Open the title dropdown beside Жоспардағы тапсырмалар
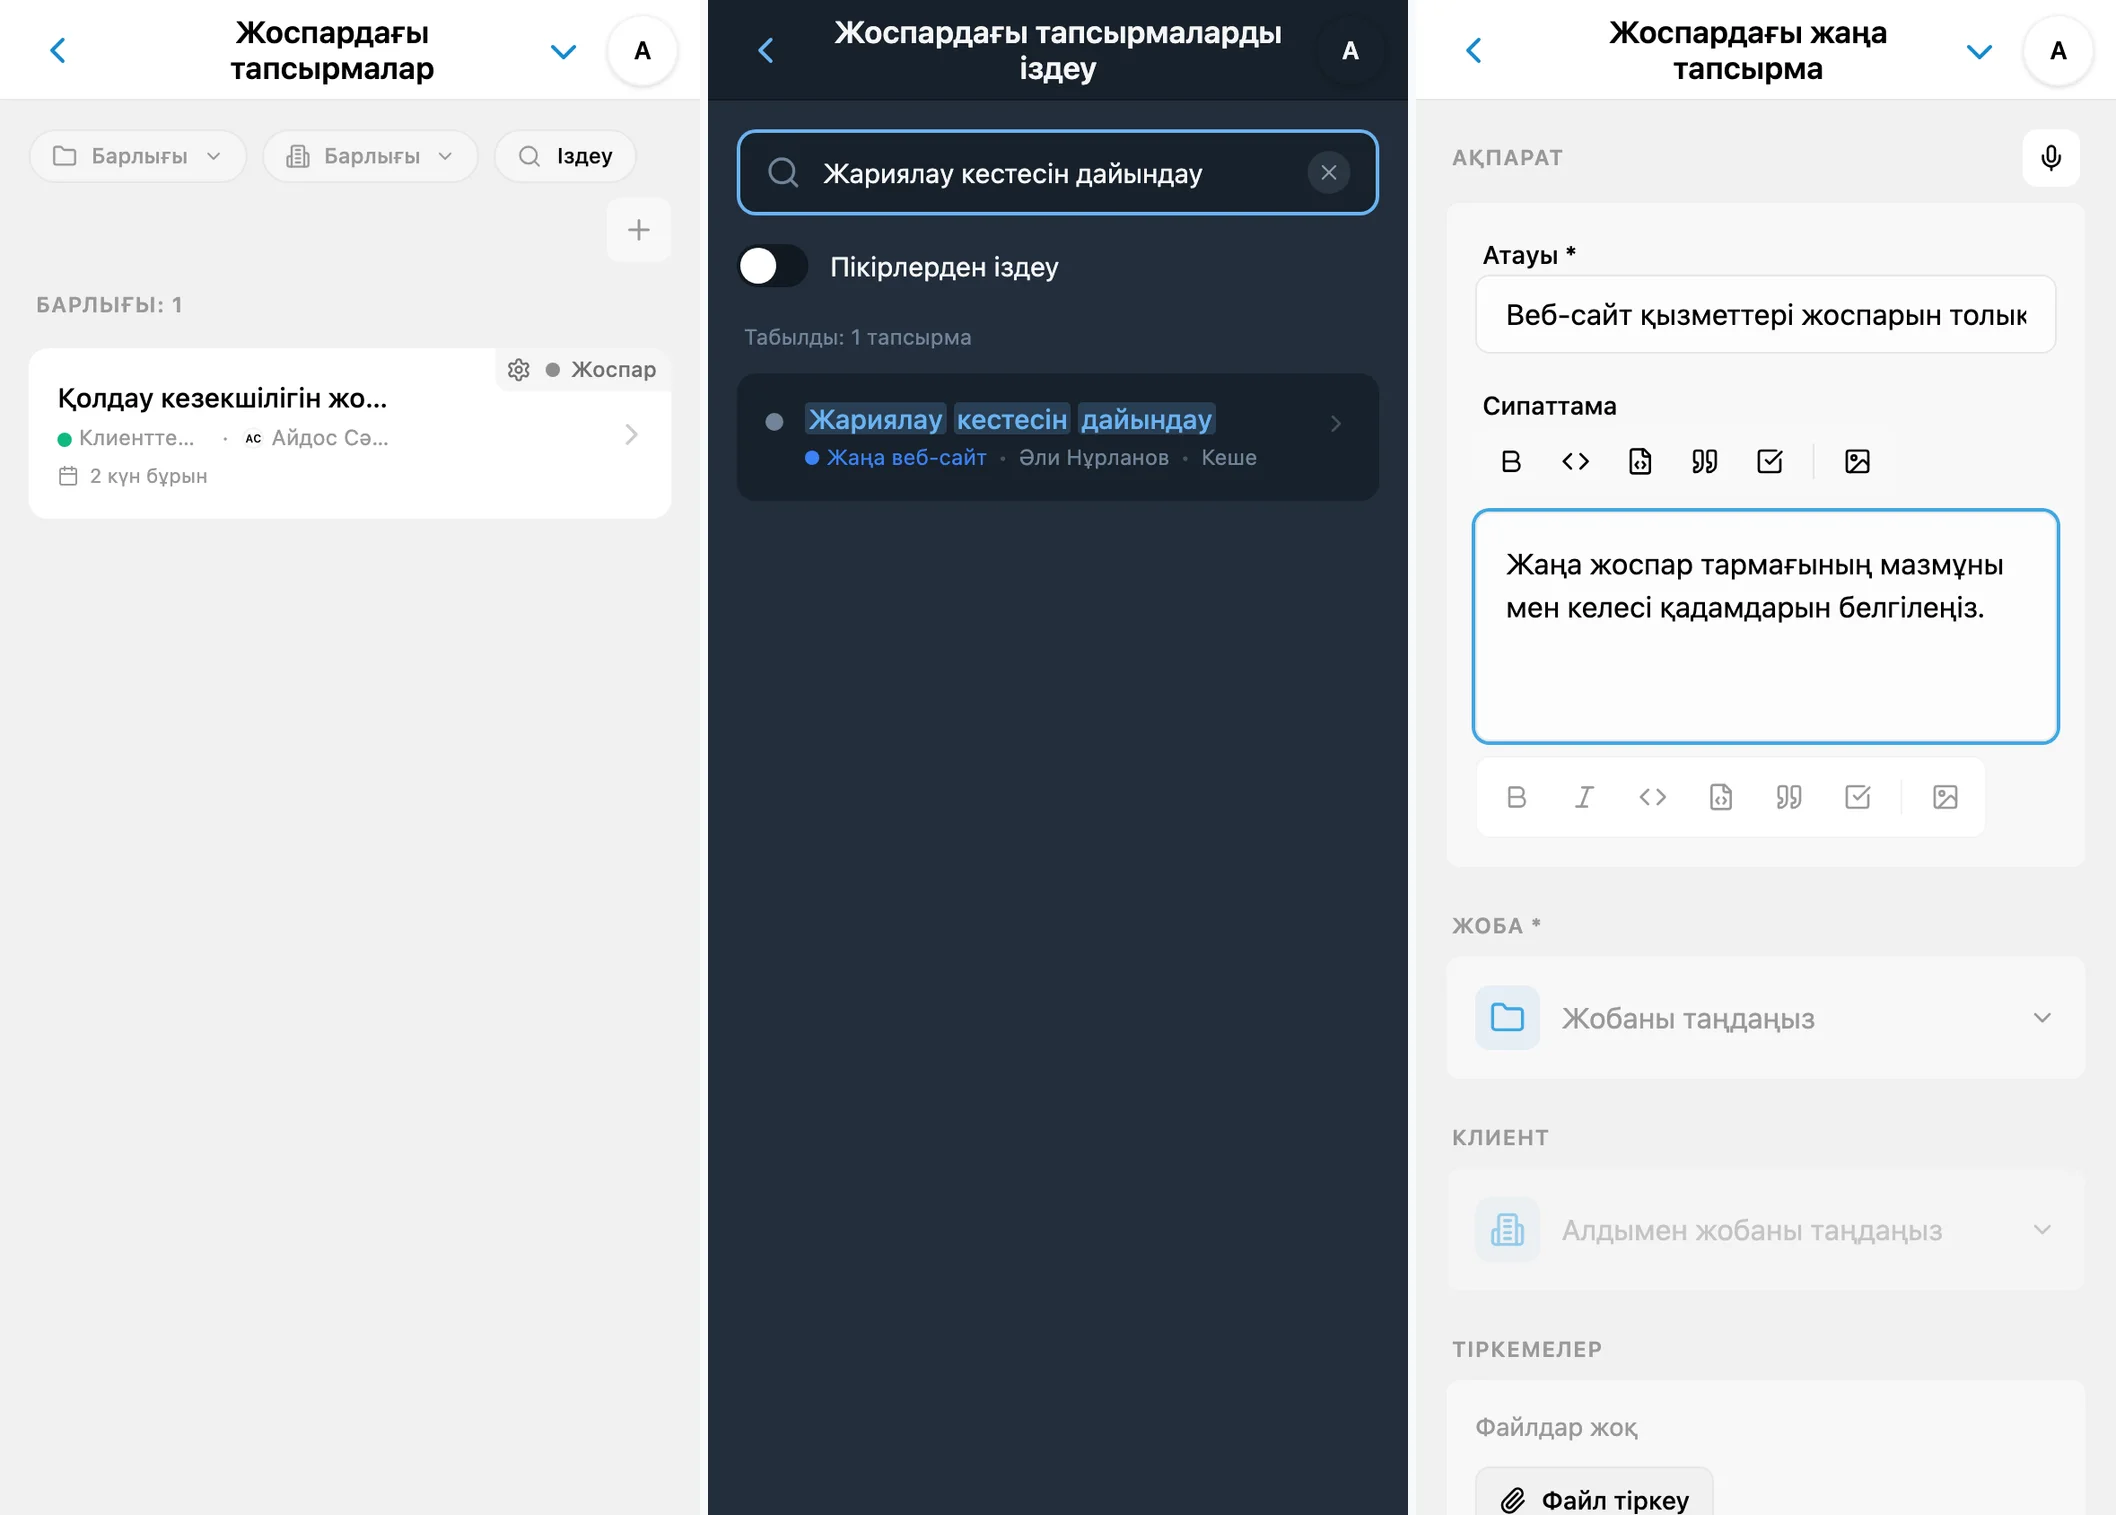This screenshot has height=1515, width=2116. tap(564, 51)
